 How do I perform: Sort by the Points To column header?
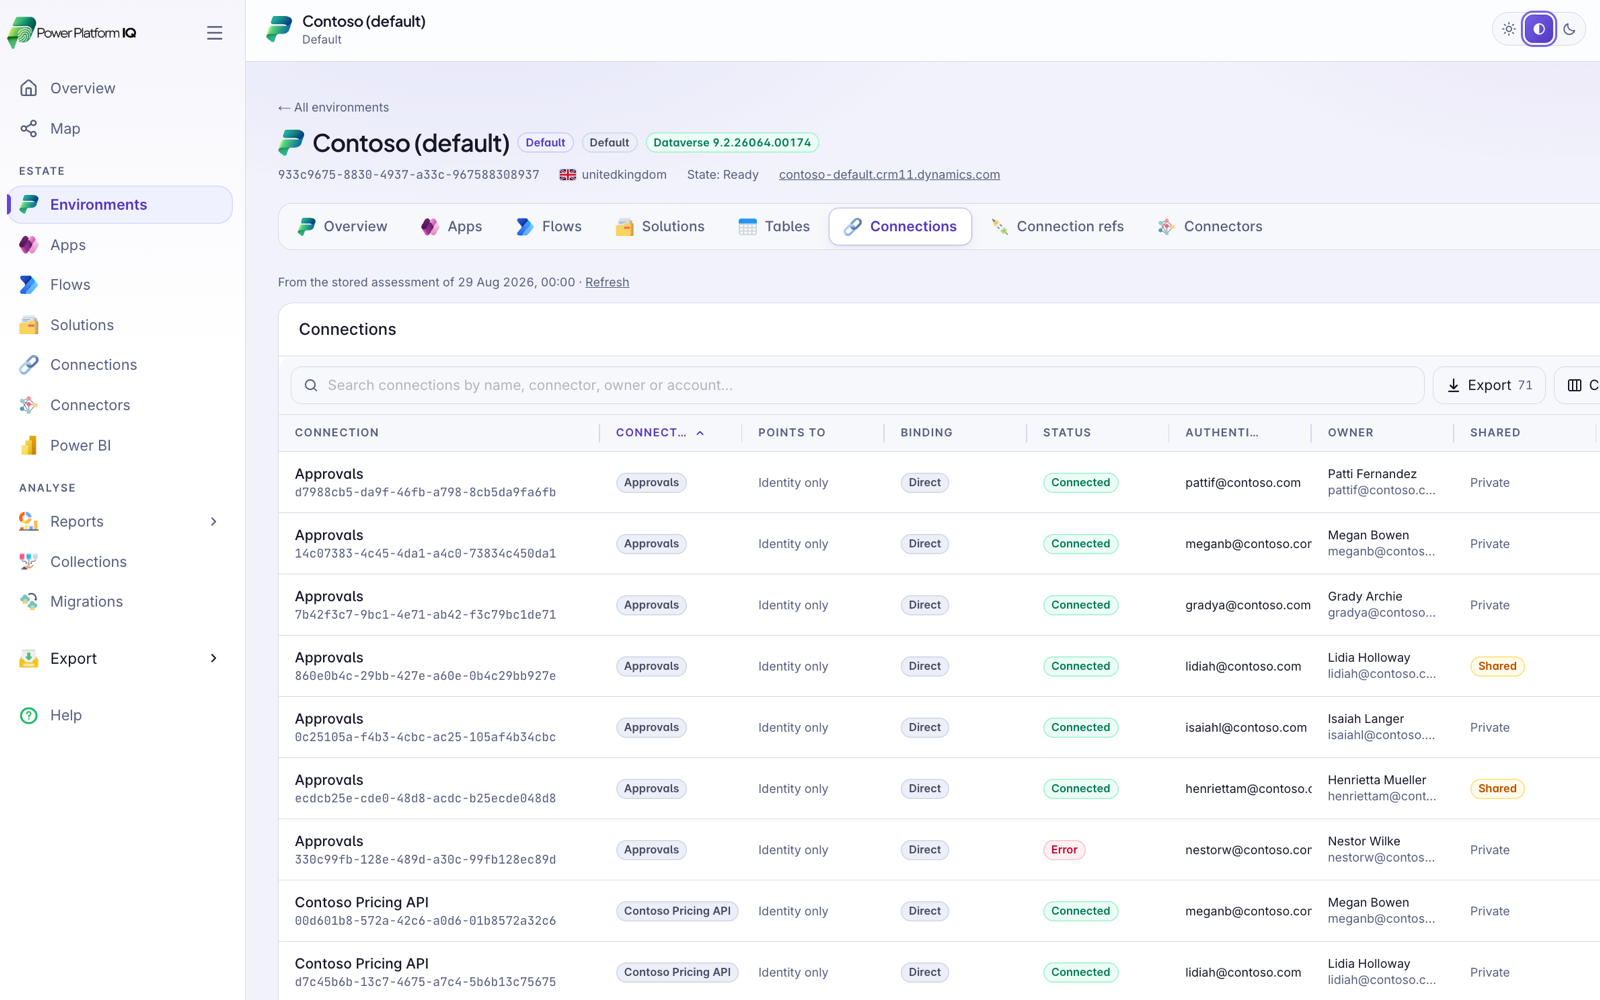pos(792,433)
